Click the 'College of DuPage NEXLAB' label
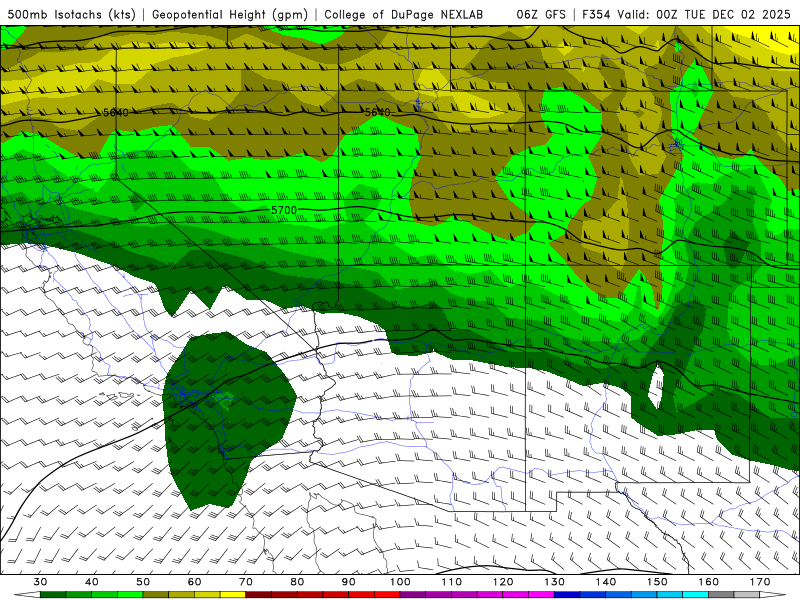The image size is (800, 600). [x=404, y=14]
